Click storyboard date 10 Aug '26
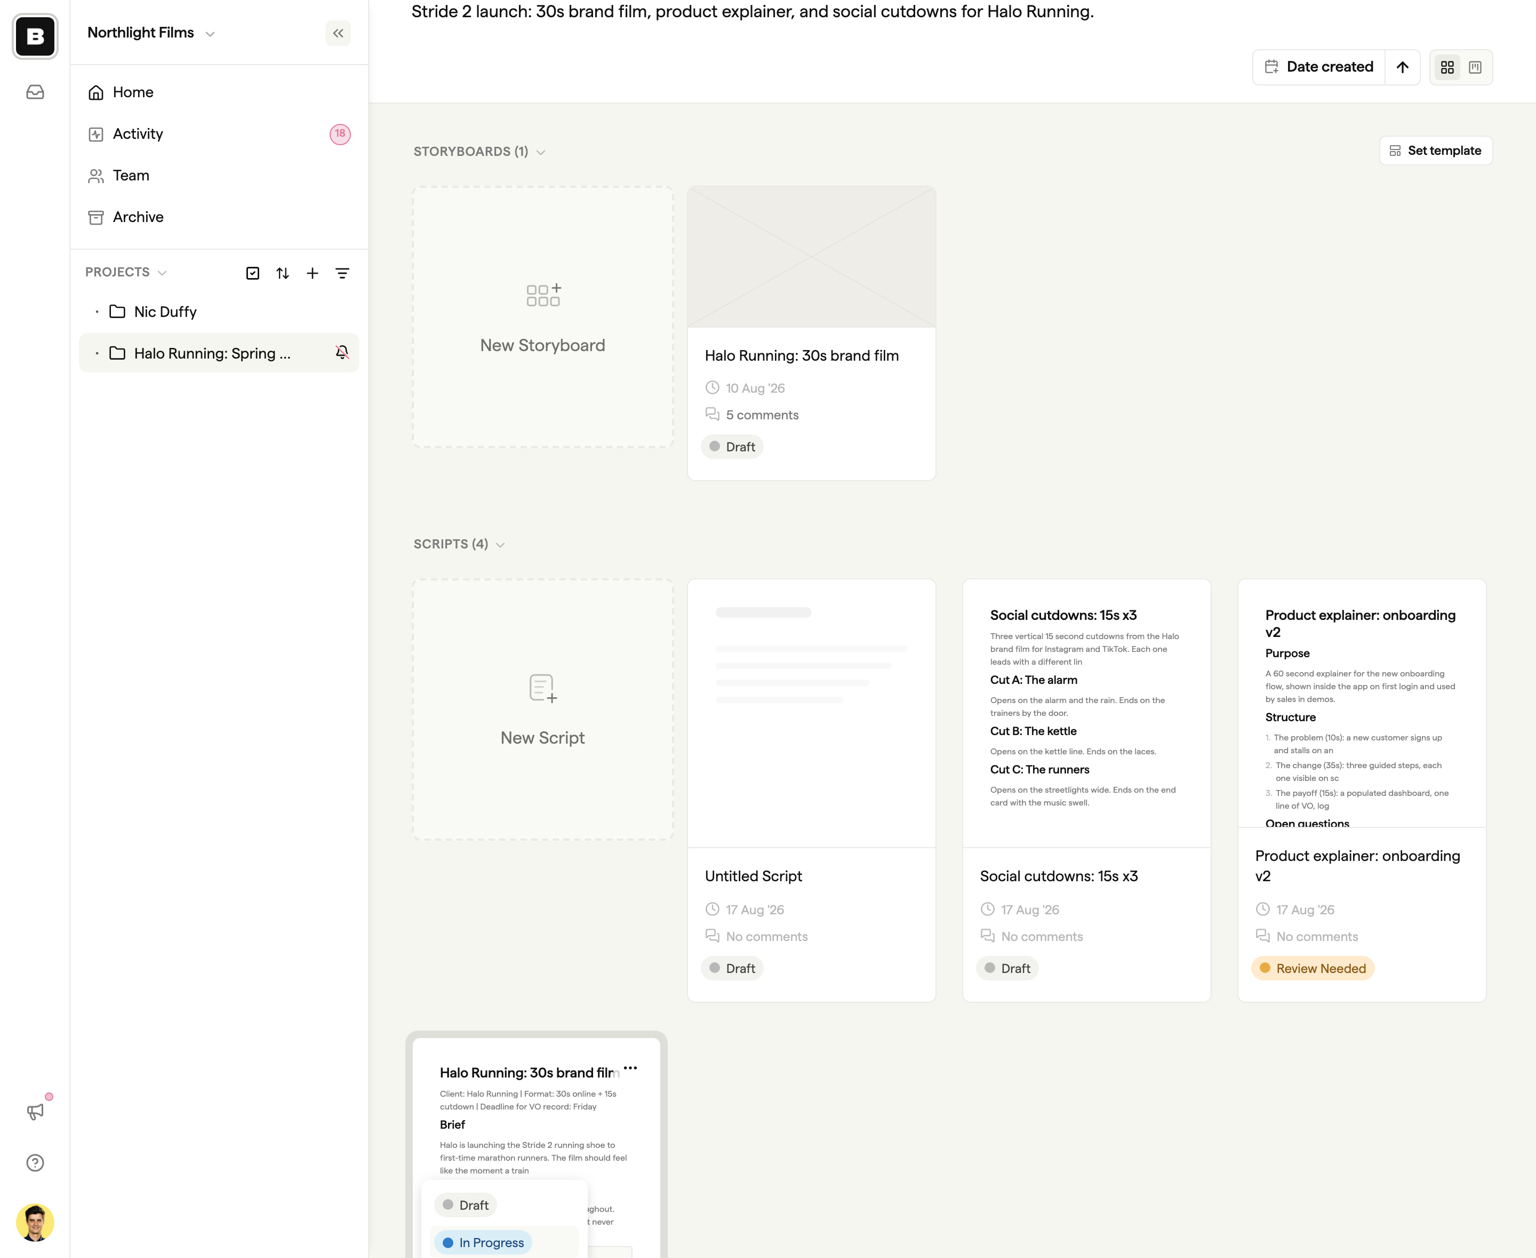 point(755,388)
